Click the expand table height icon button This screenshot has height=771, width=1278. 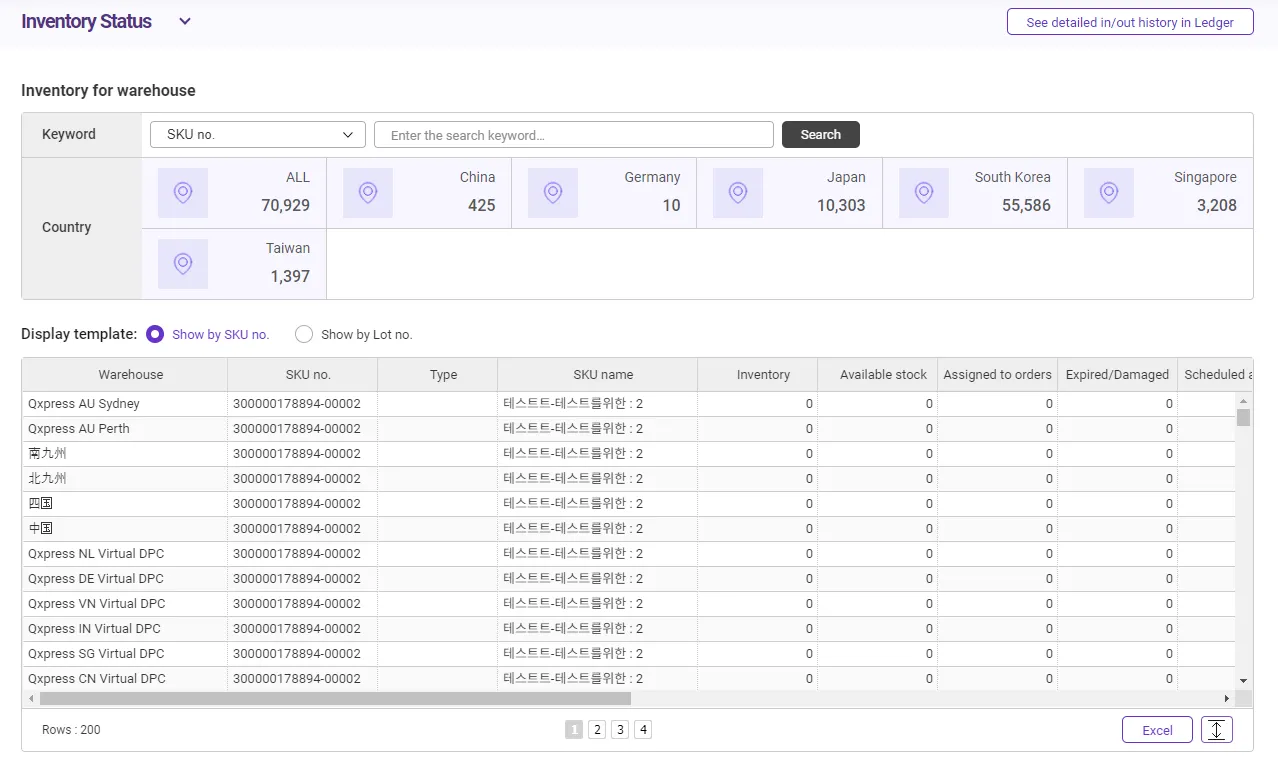pyautogui.click(x=1216, y=730)
